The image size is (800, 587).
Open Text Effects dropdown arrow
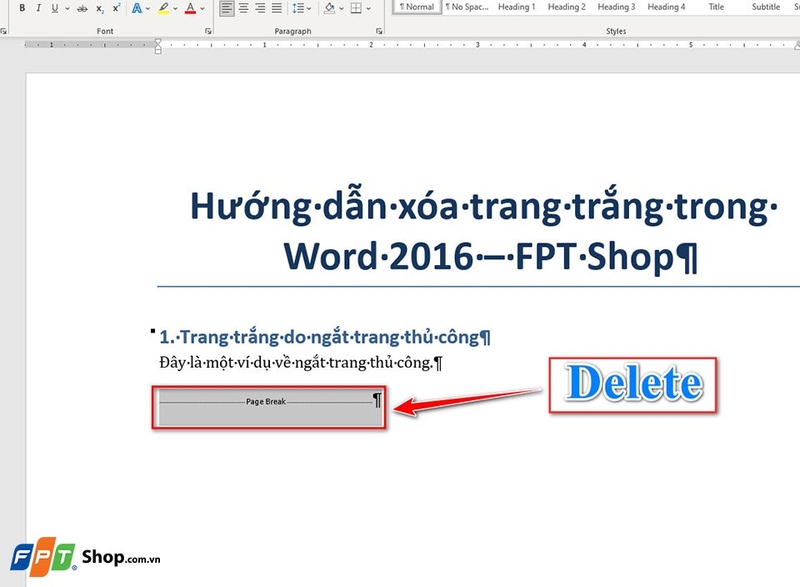(148, 8)
